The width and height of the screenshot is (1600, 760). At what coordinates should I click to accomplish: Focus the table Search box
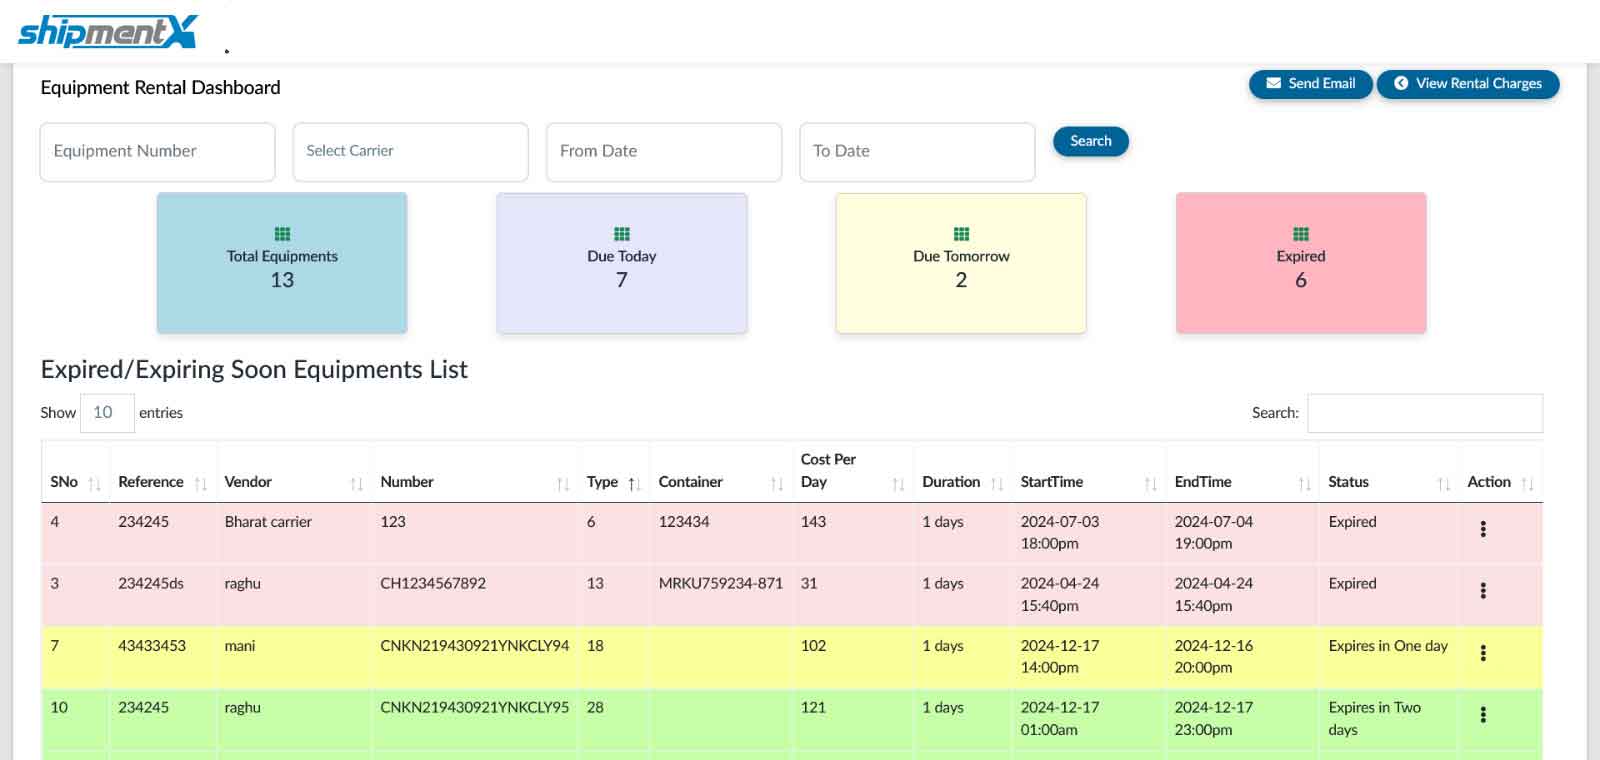click(x=1425, y=413)
